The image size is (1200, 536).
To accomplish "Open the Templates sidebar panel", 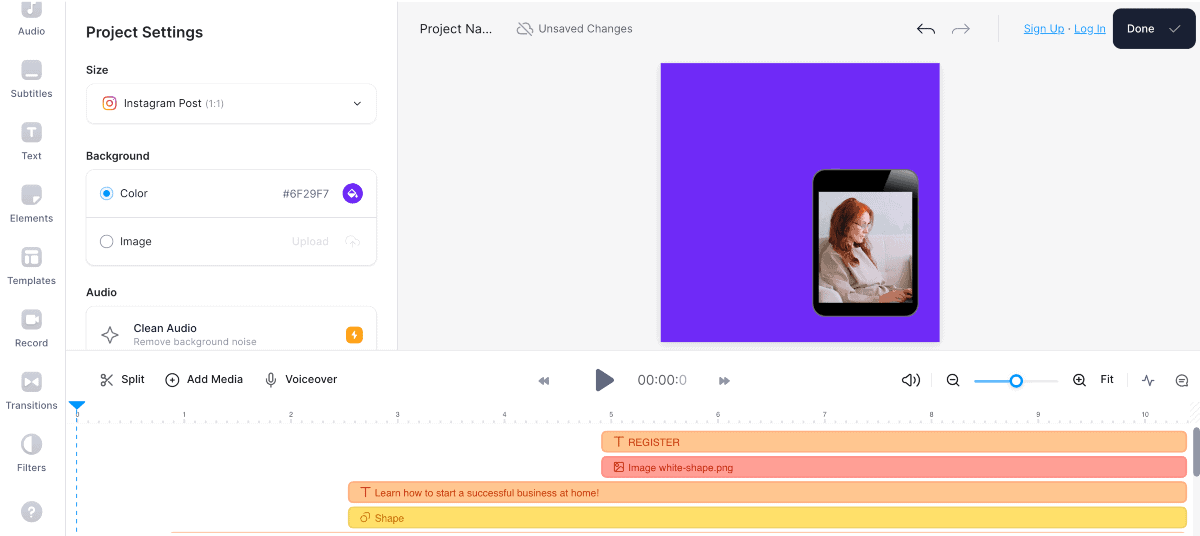I will tap(32, 266).
